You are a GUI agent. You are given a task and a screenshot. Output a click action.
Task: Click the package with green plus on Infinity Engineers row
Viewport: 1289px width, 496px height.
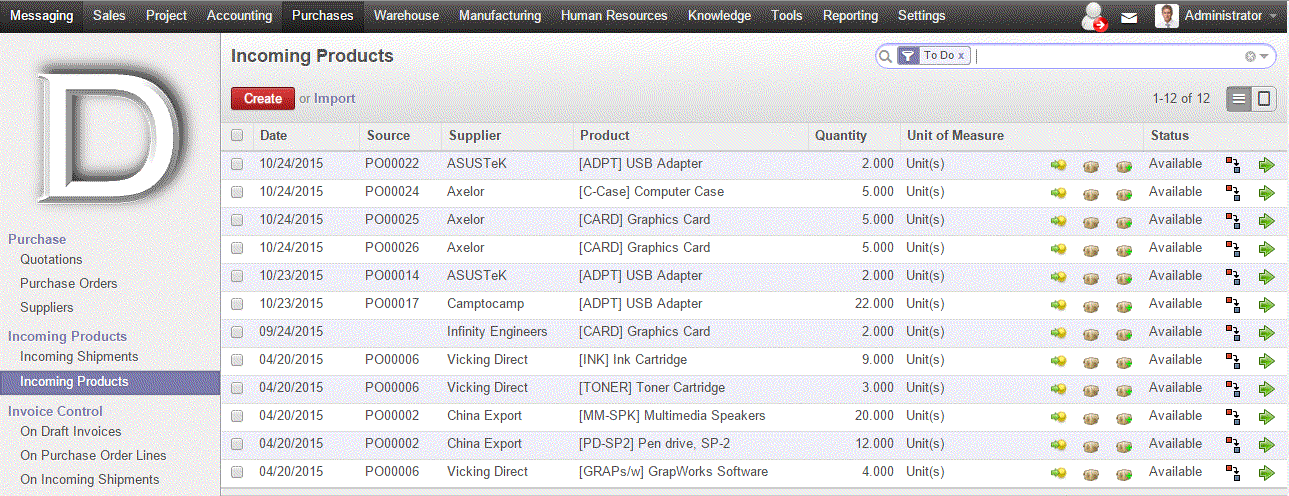(1123, 333)
